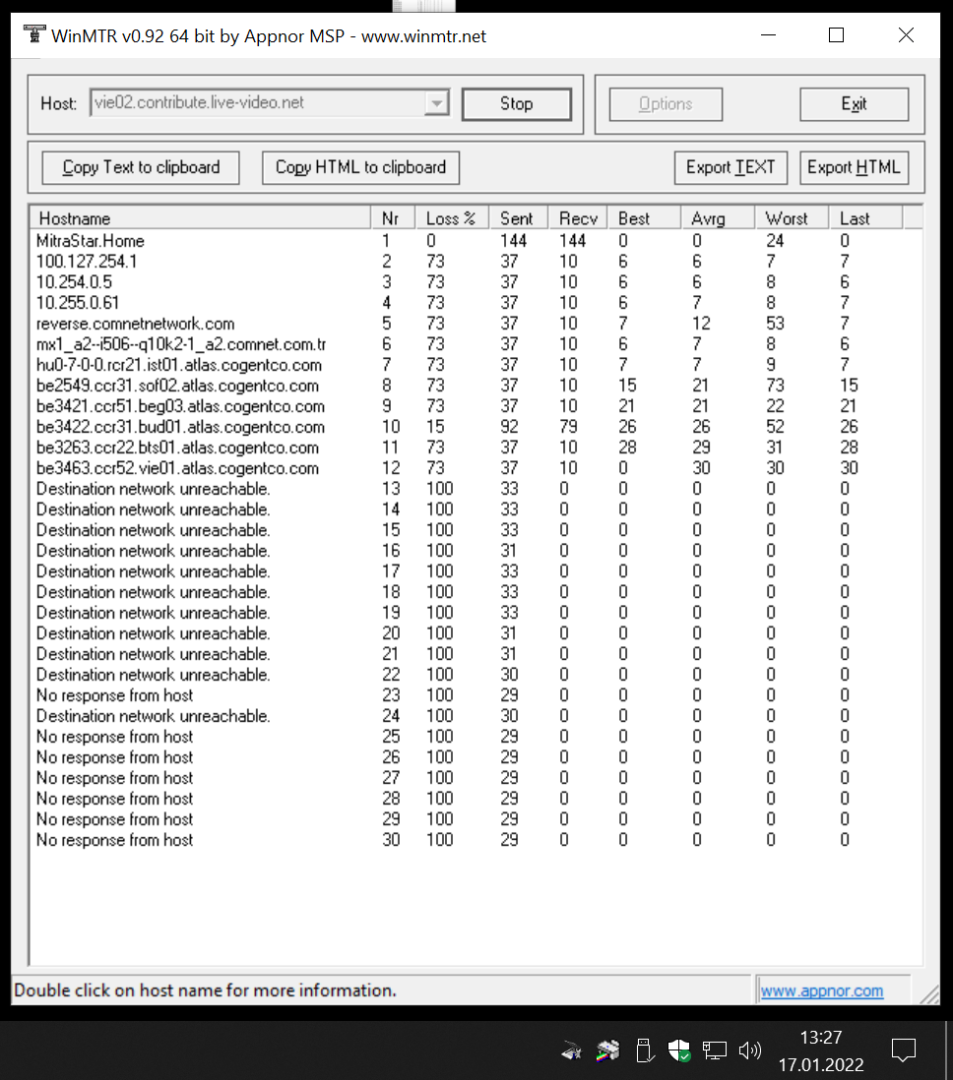
Task: Select be3463.ccr52.vie01 cogentco row
Action: tap(475, 468)
